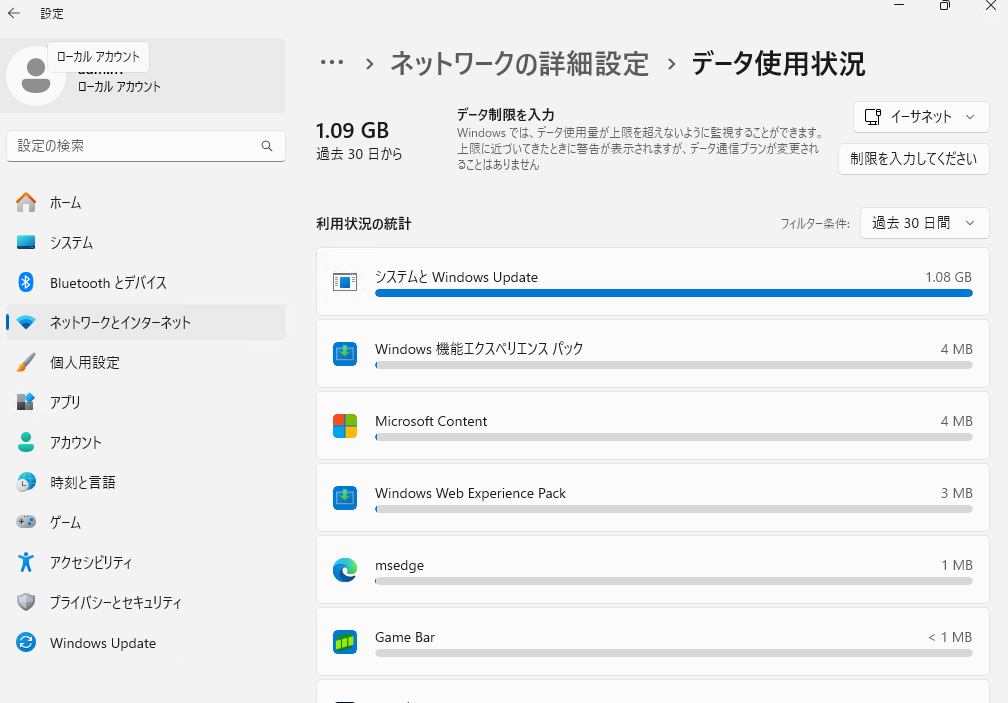Open the ゲーム sidebar entry
Image resolution: width=1008 pixels, height=703 pixels.
(145, 522)
